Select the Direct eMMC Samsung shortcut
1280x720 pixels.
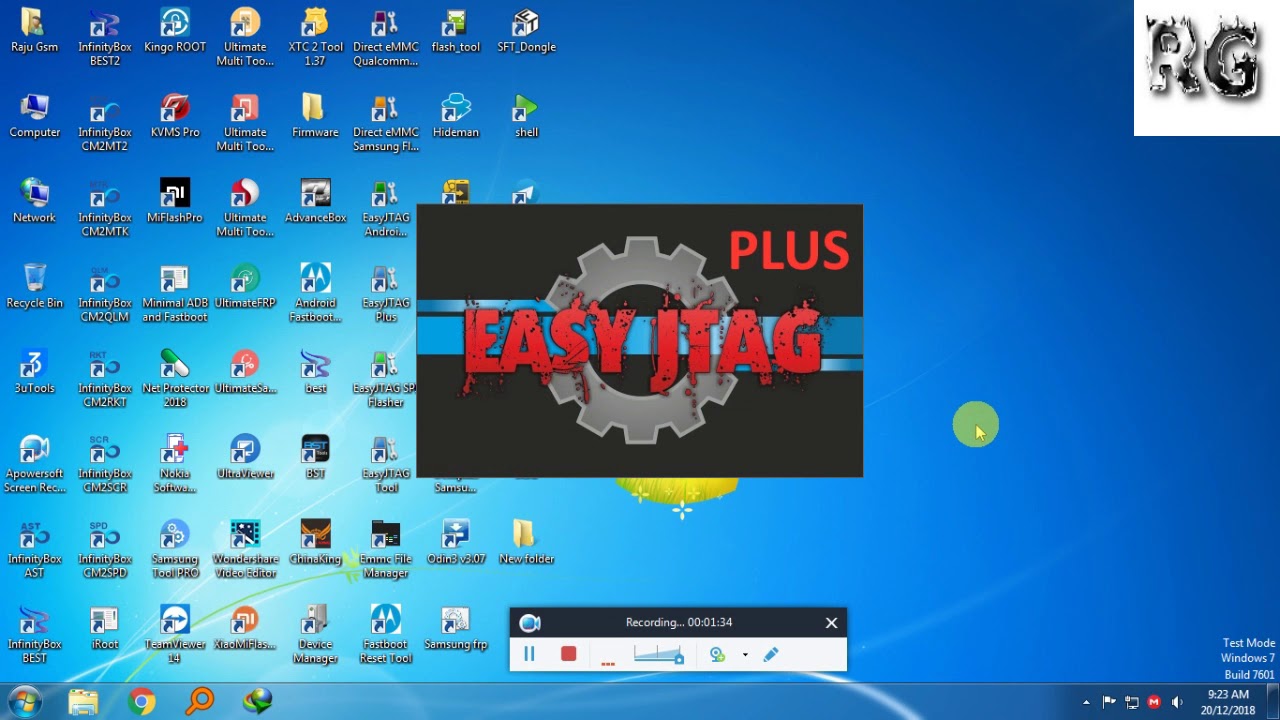pos(386,123)
